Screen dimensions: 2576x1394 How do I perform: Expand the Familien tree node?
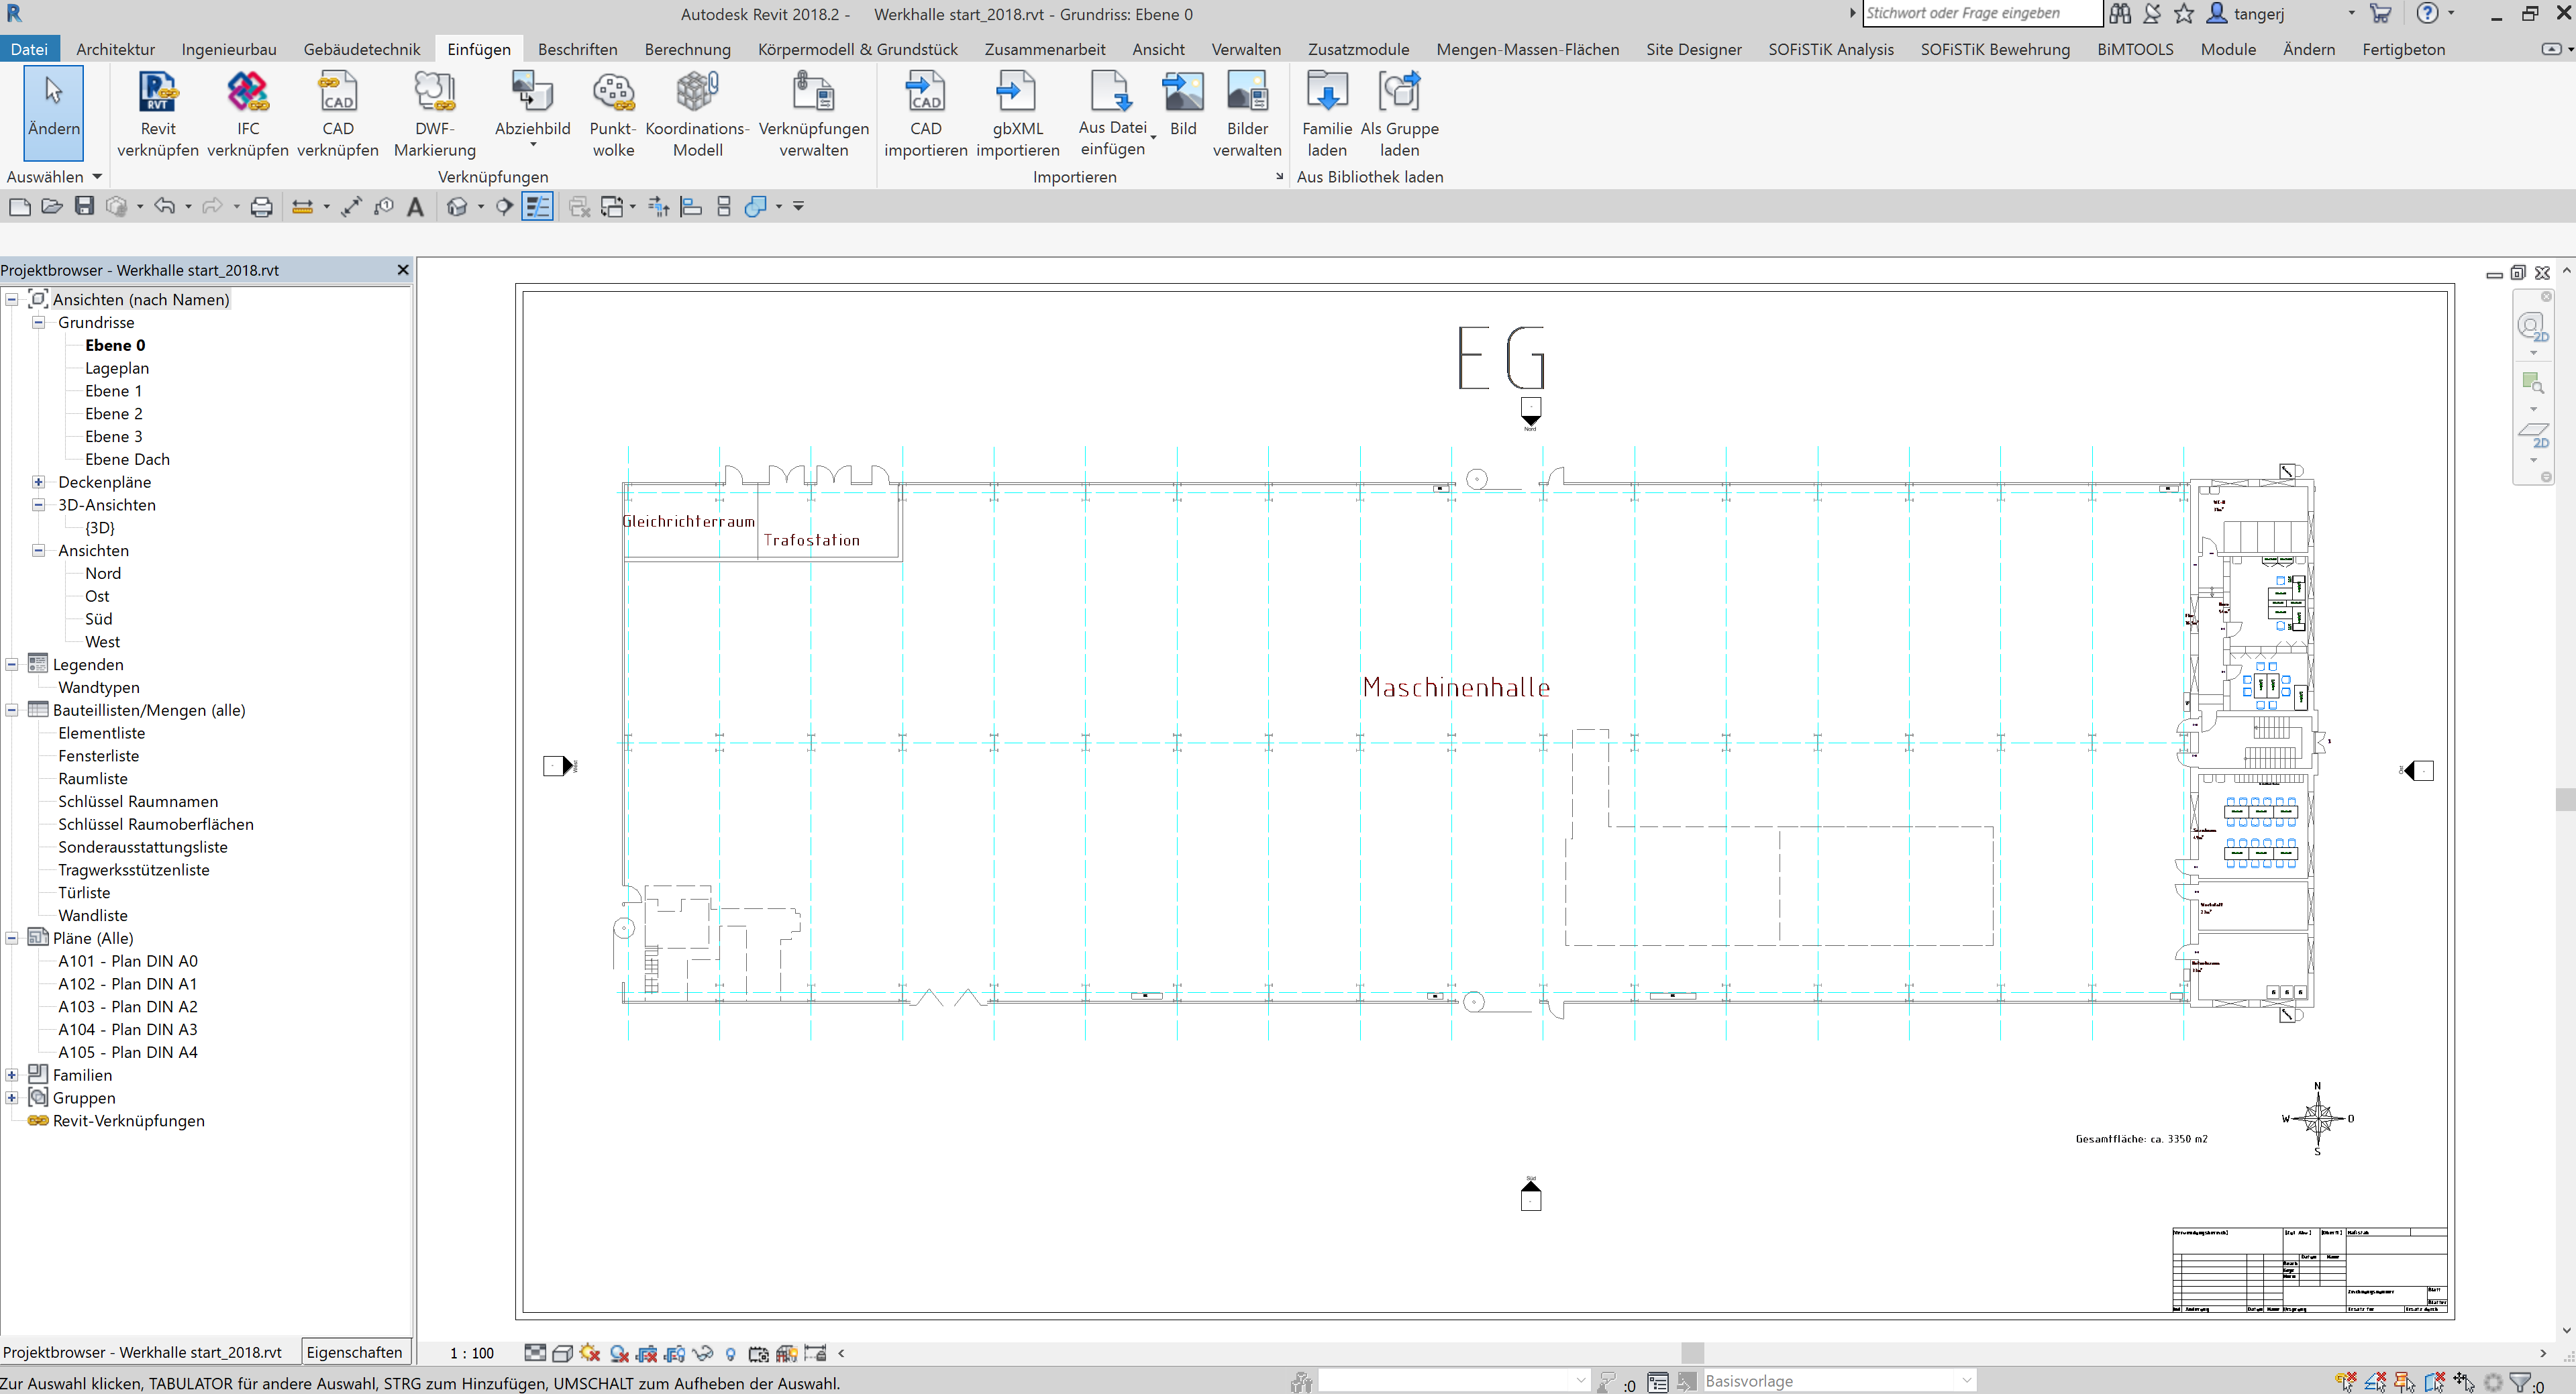click(x=12, y=1075)
